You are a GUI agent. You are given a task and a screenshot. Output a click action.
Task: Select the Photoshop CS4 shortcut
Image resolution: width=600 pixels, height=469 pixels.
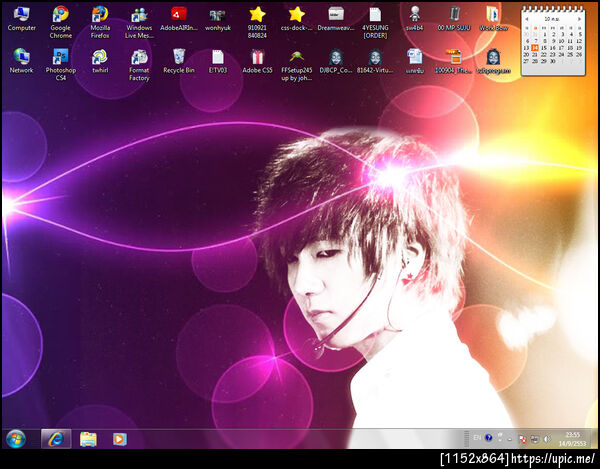coord(60,64)
